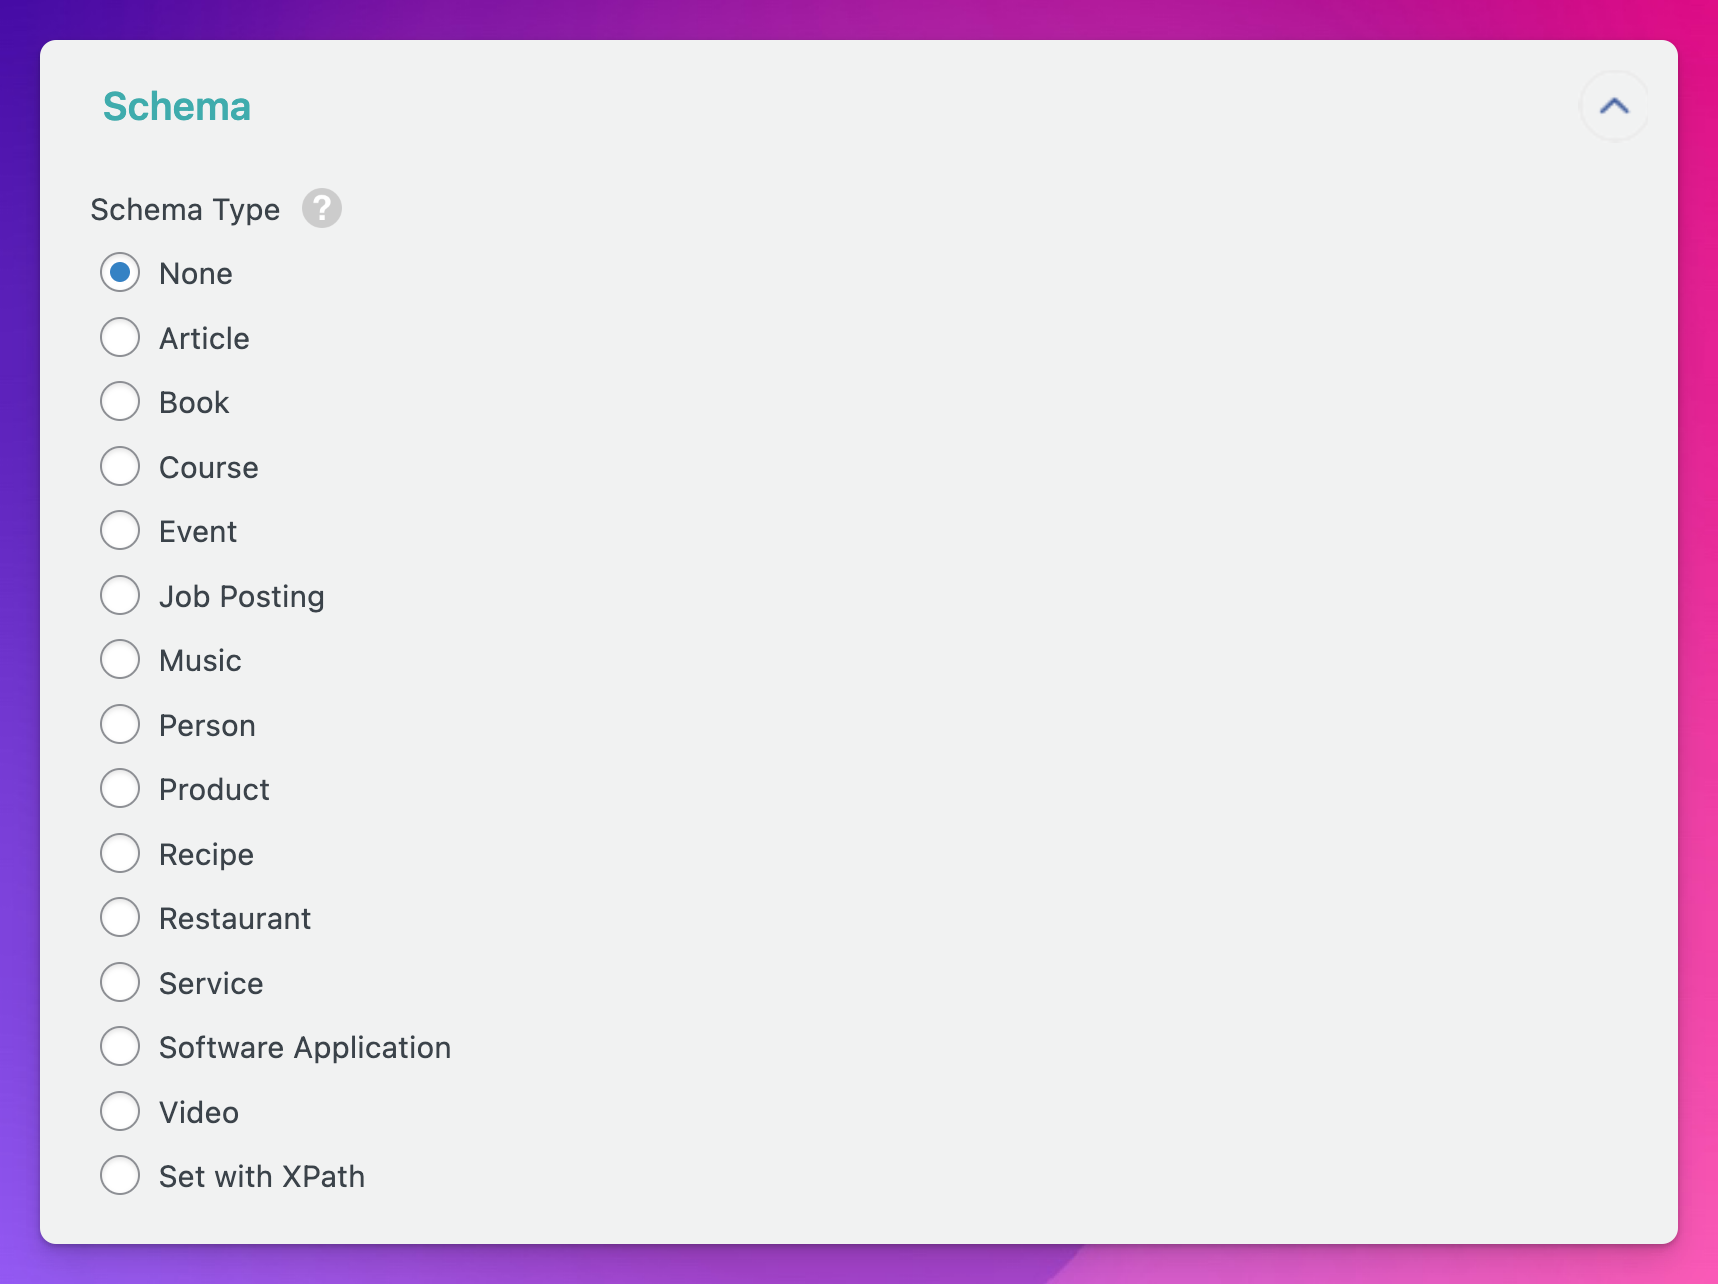This screenshot has width=1718, height=1284.
Task: Click the Recipe label text
Action: pyautogui.click(x=206, y=854)
